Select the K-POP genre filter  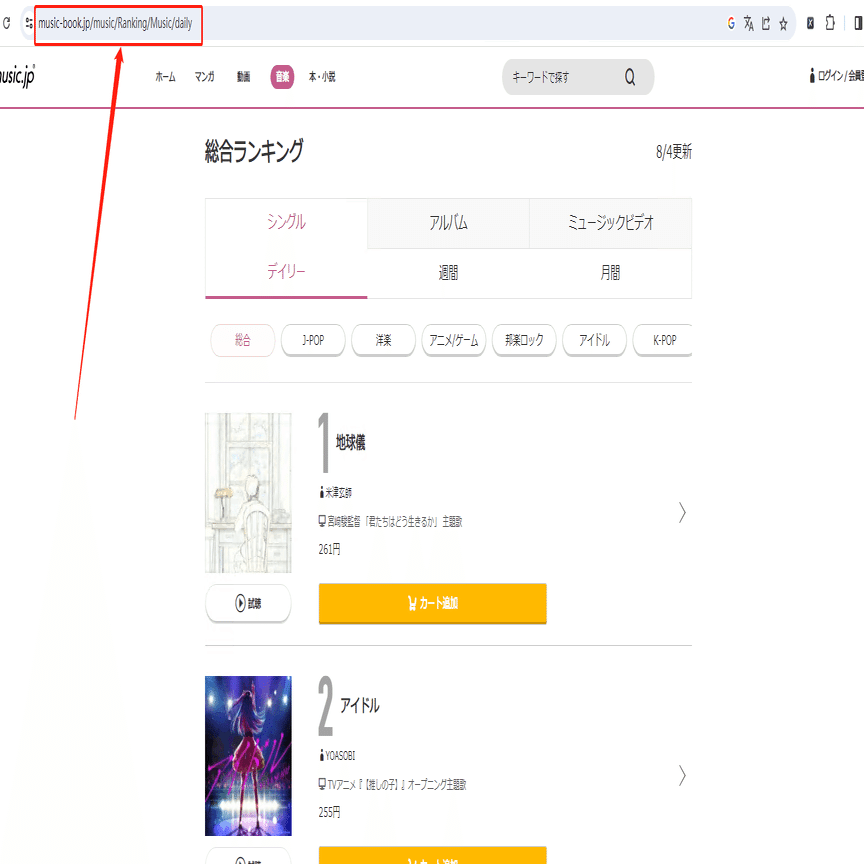[664, 341]
